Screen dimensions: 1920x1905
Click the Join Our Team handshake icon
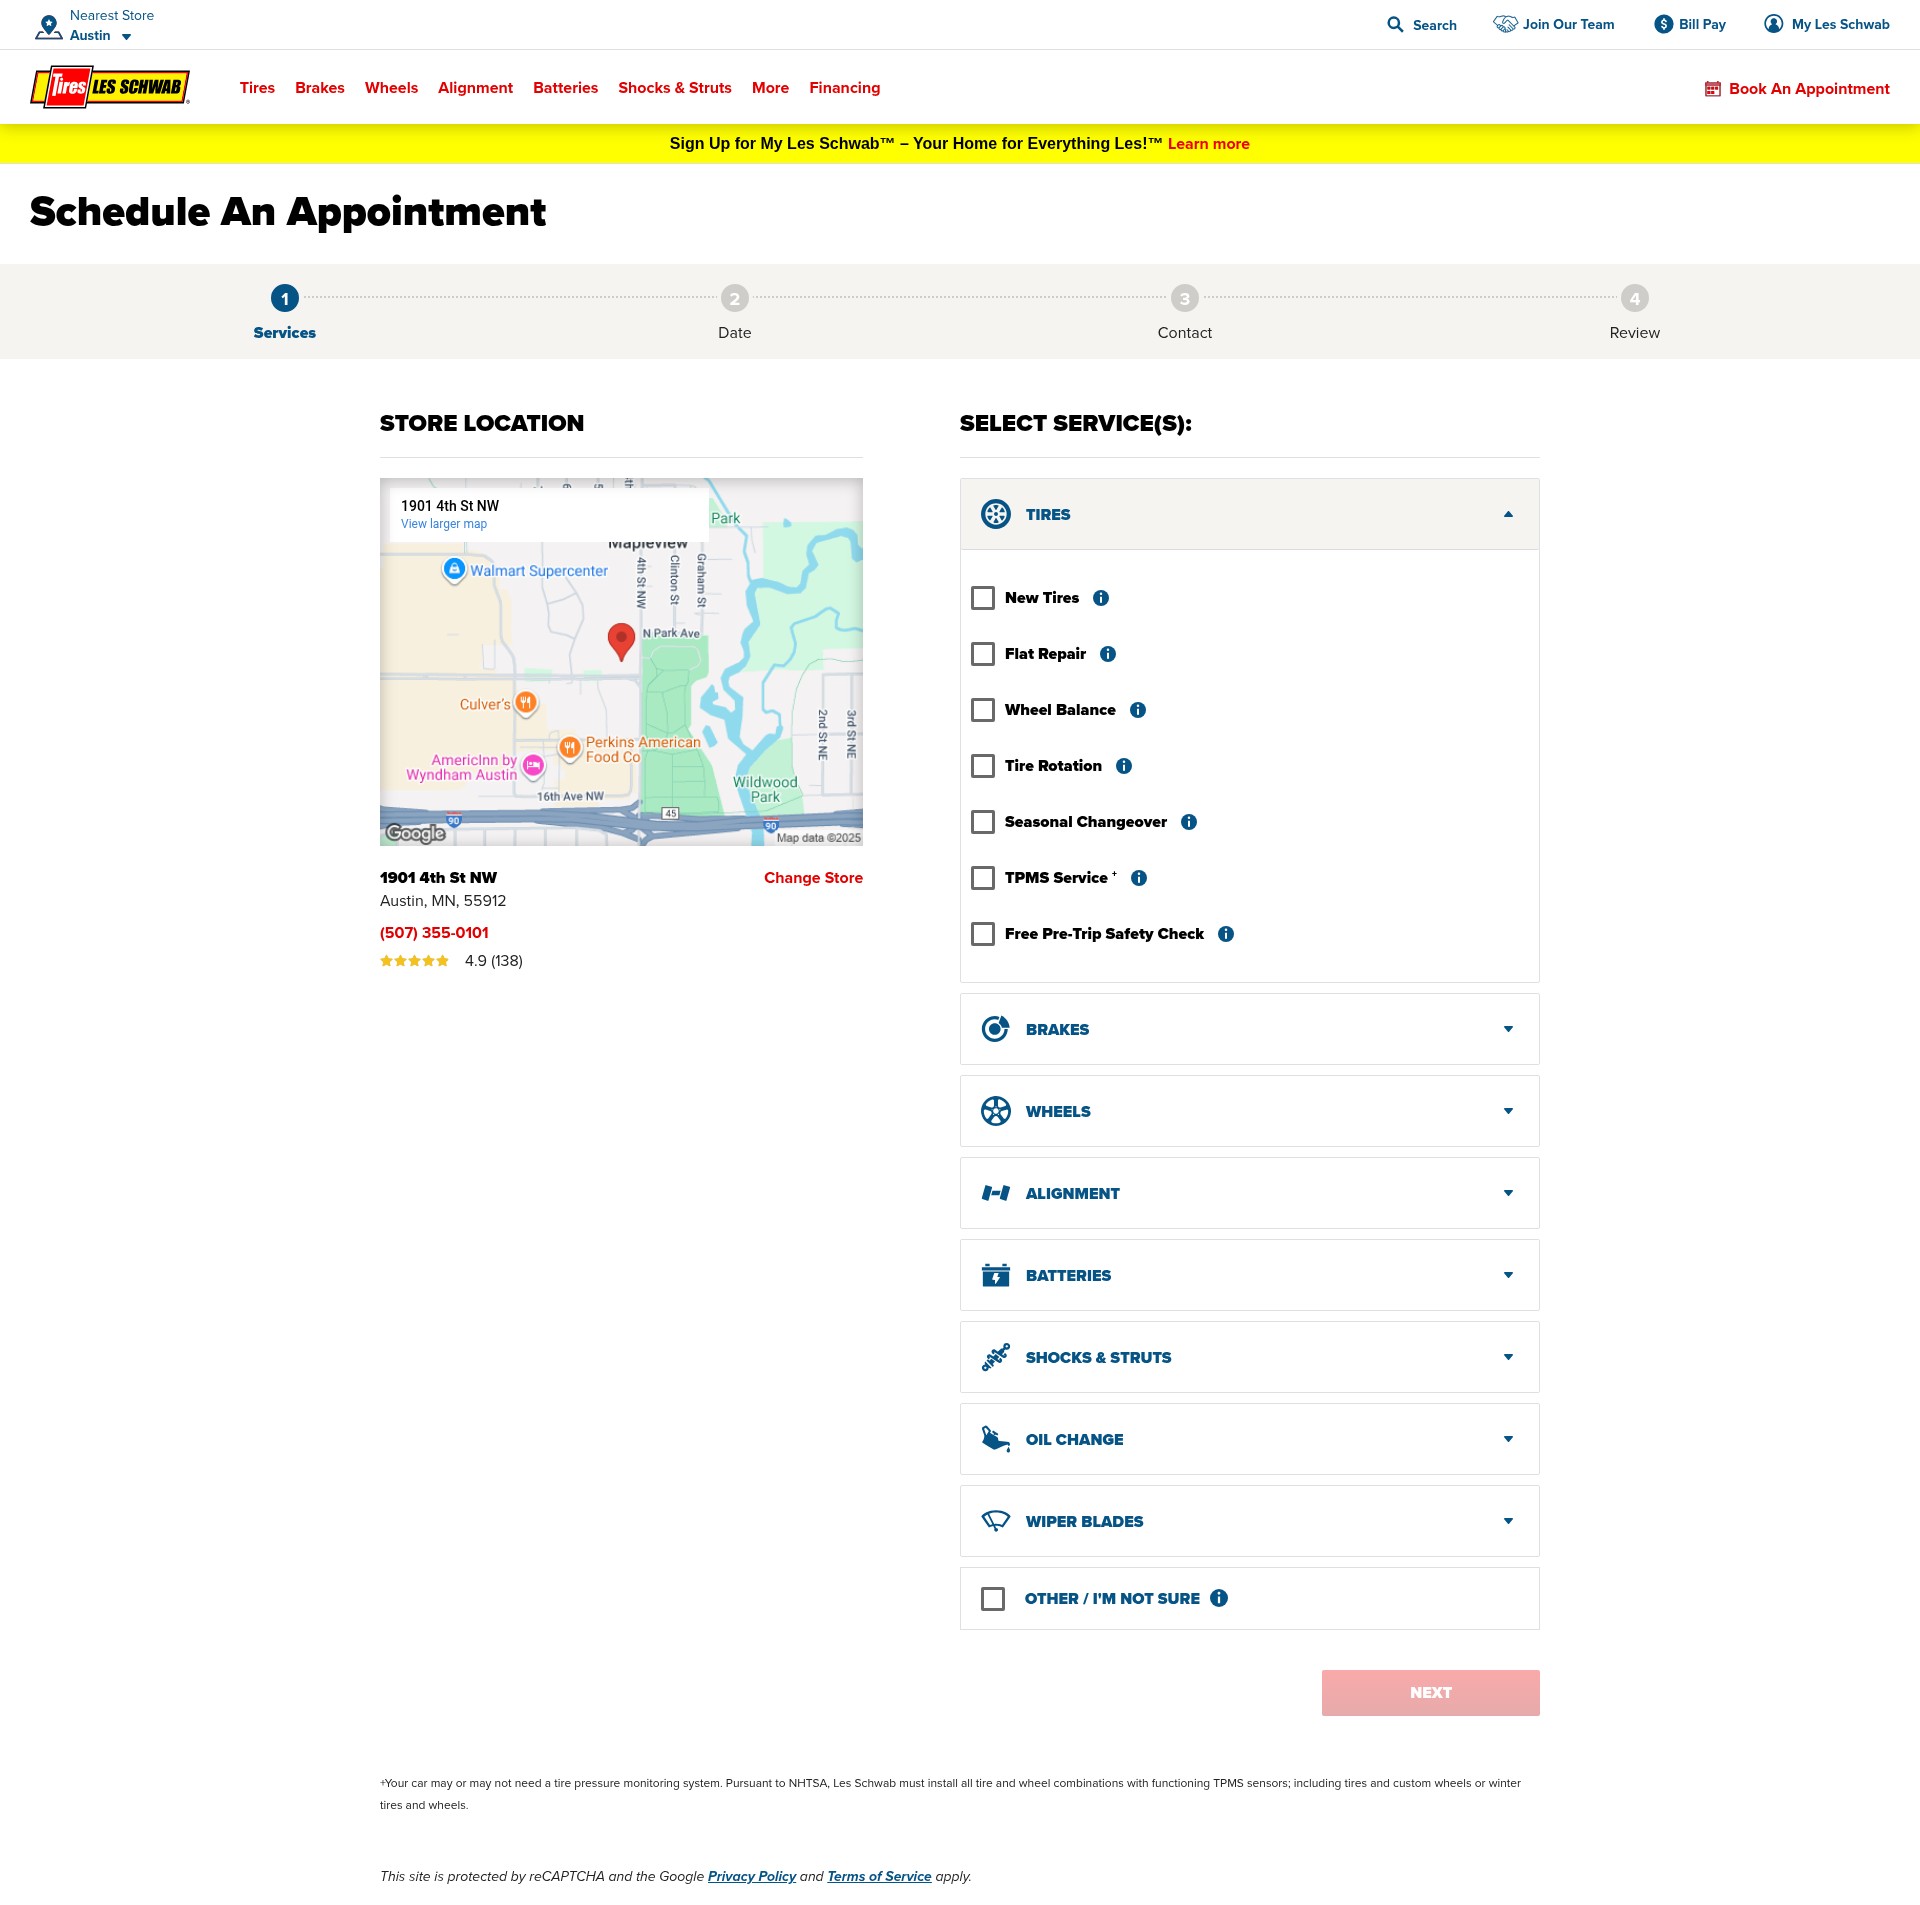point(1505,24)
